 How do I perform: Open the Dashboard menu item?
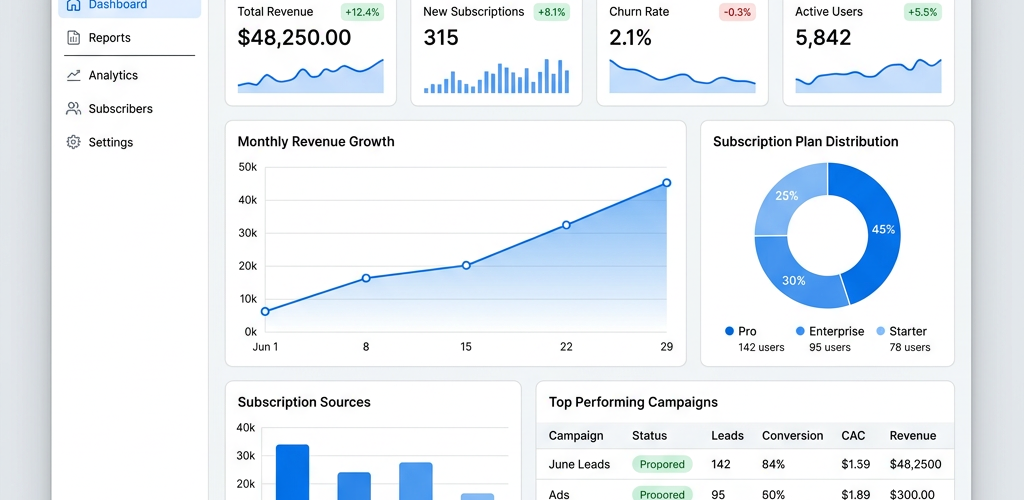[x=129, y=6]
